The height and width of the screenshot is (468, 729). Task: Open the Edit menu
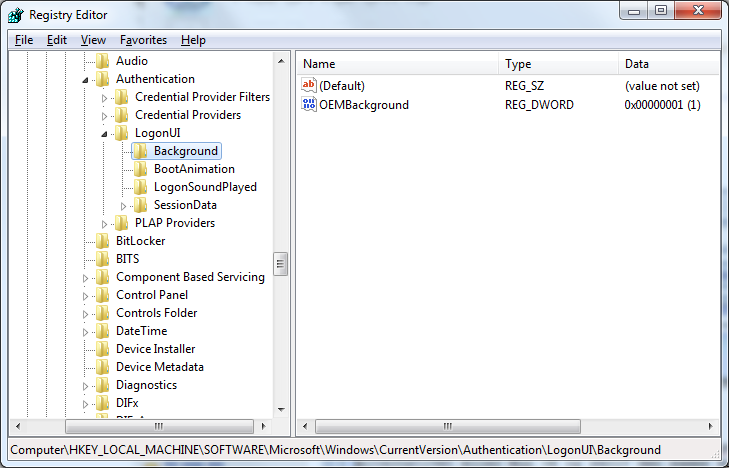click(x=57, y=40)
